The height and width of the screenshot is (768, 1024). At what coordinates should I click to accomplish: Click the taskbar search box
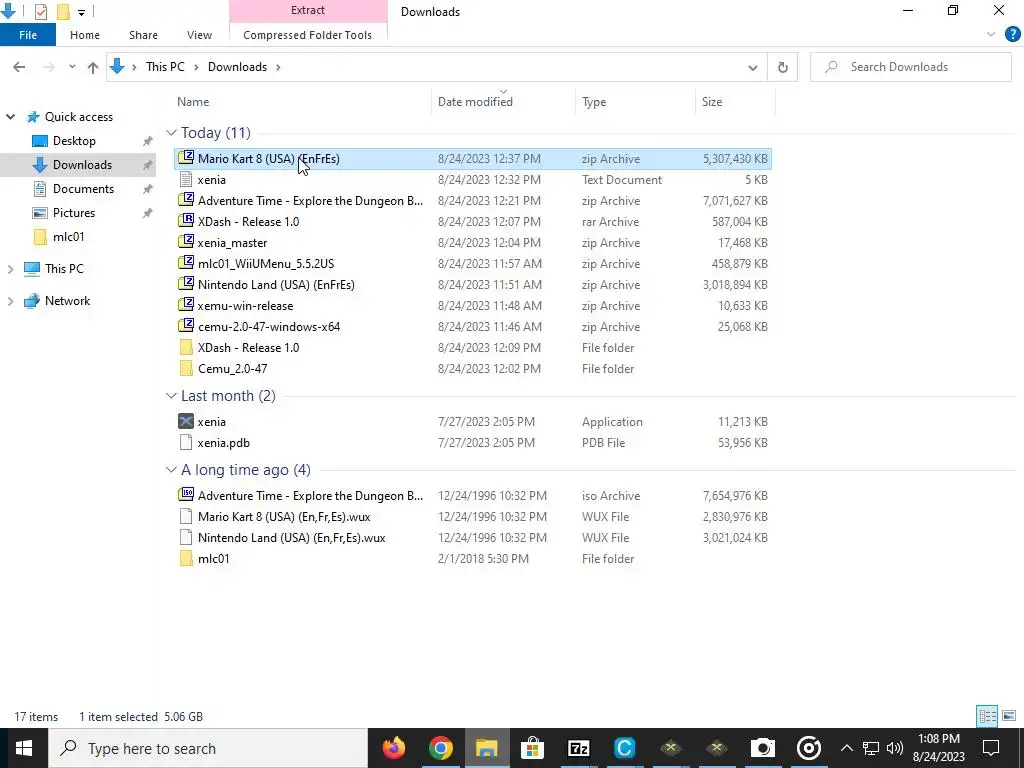pos(208,748)
